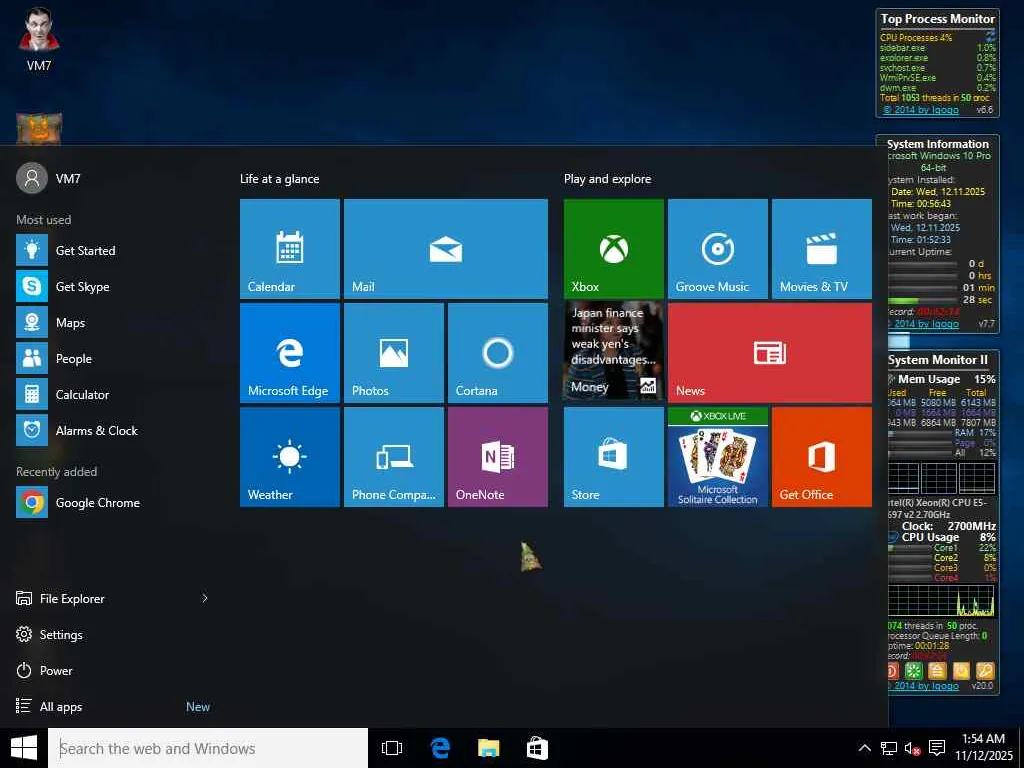This screenshot has height=768, width=1024.
Task: Open Get Skype from Most used
Action: click(x=114, y=286)
